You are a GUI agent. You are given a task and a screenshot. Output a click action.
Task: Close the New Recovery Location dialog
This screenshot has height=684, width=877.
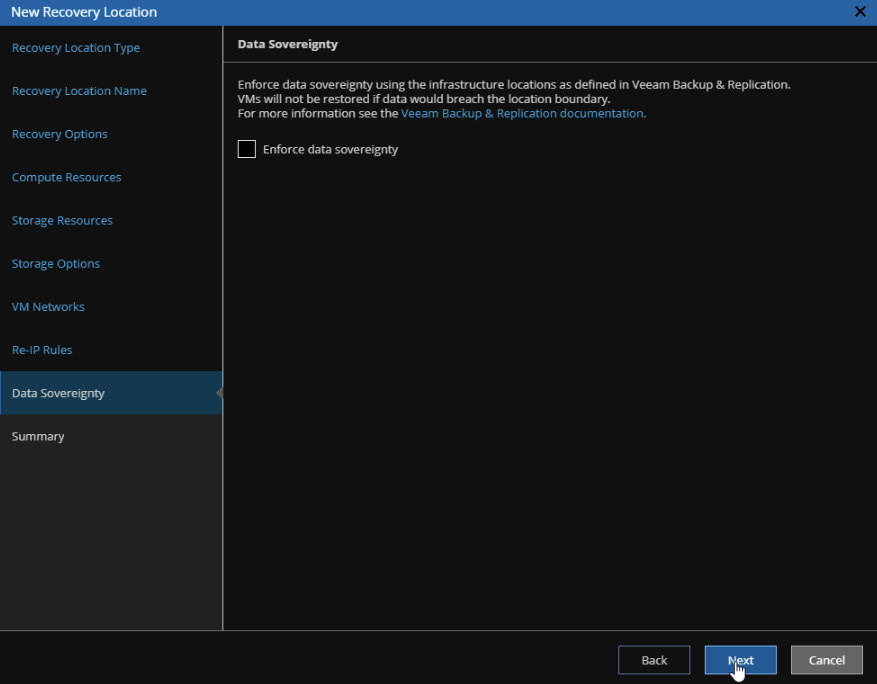point(860,12)
